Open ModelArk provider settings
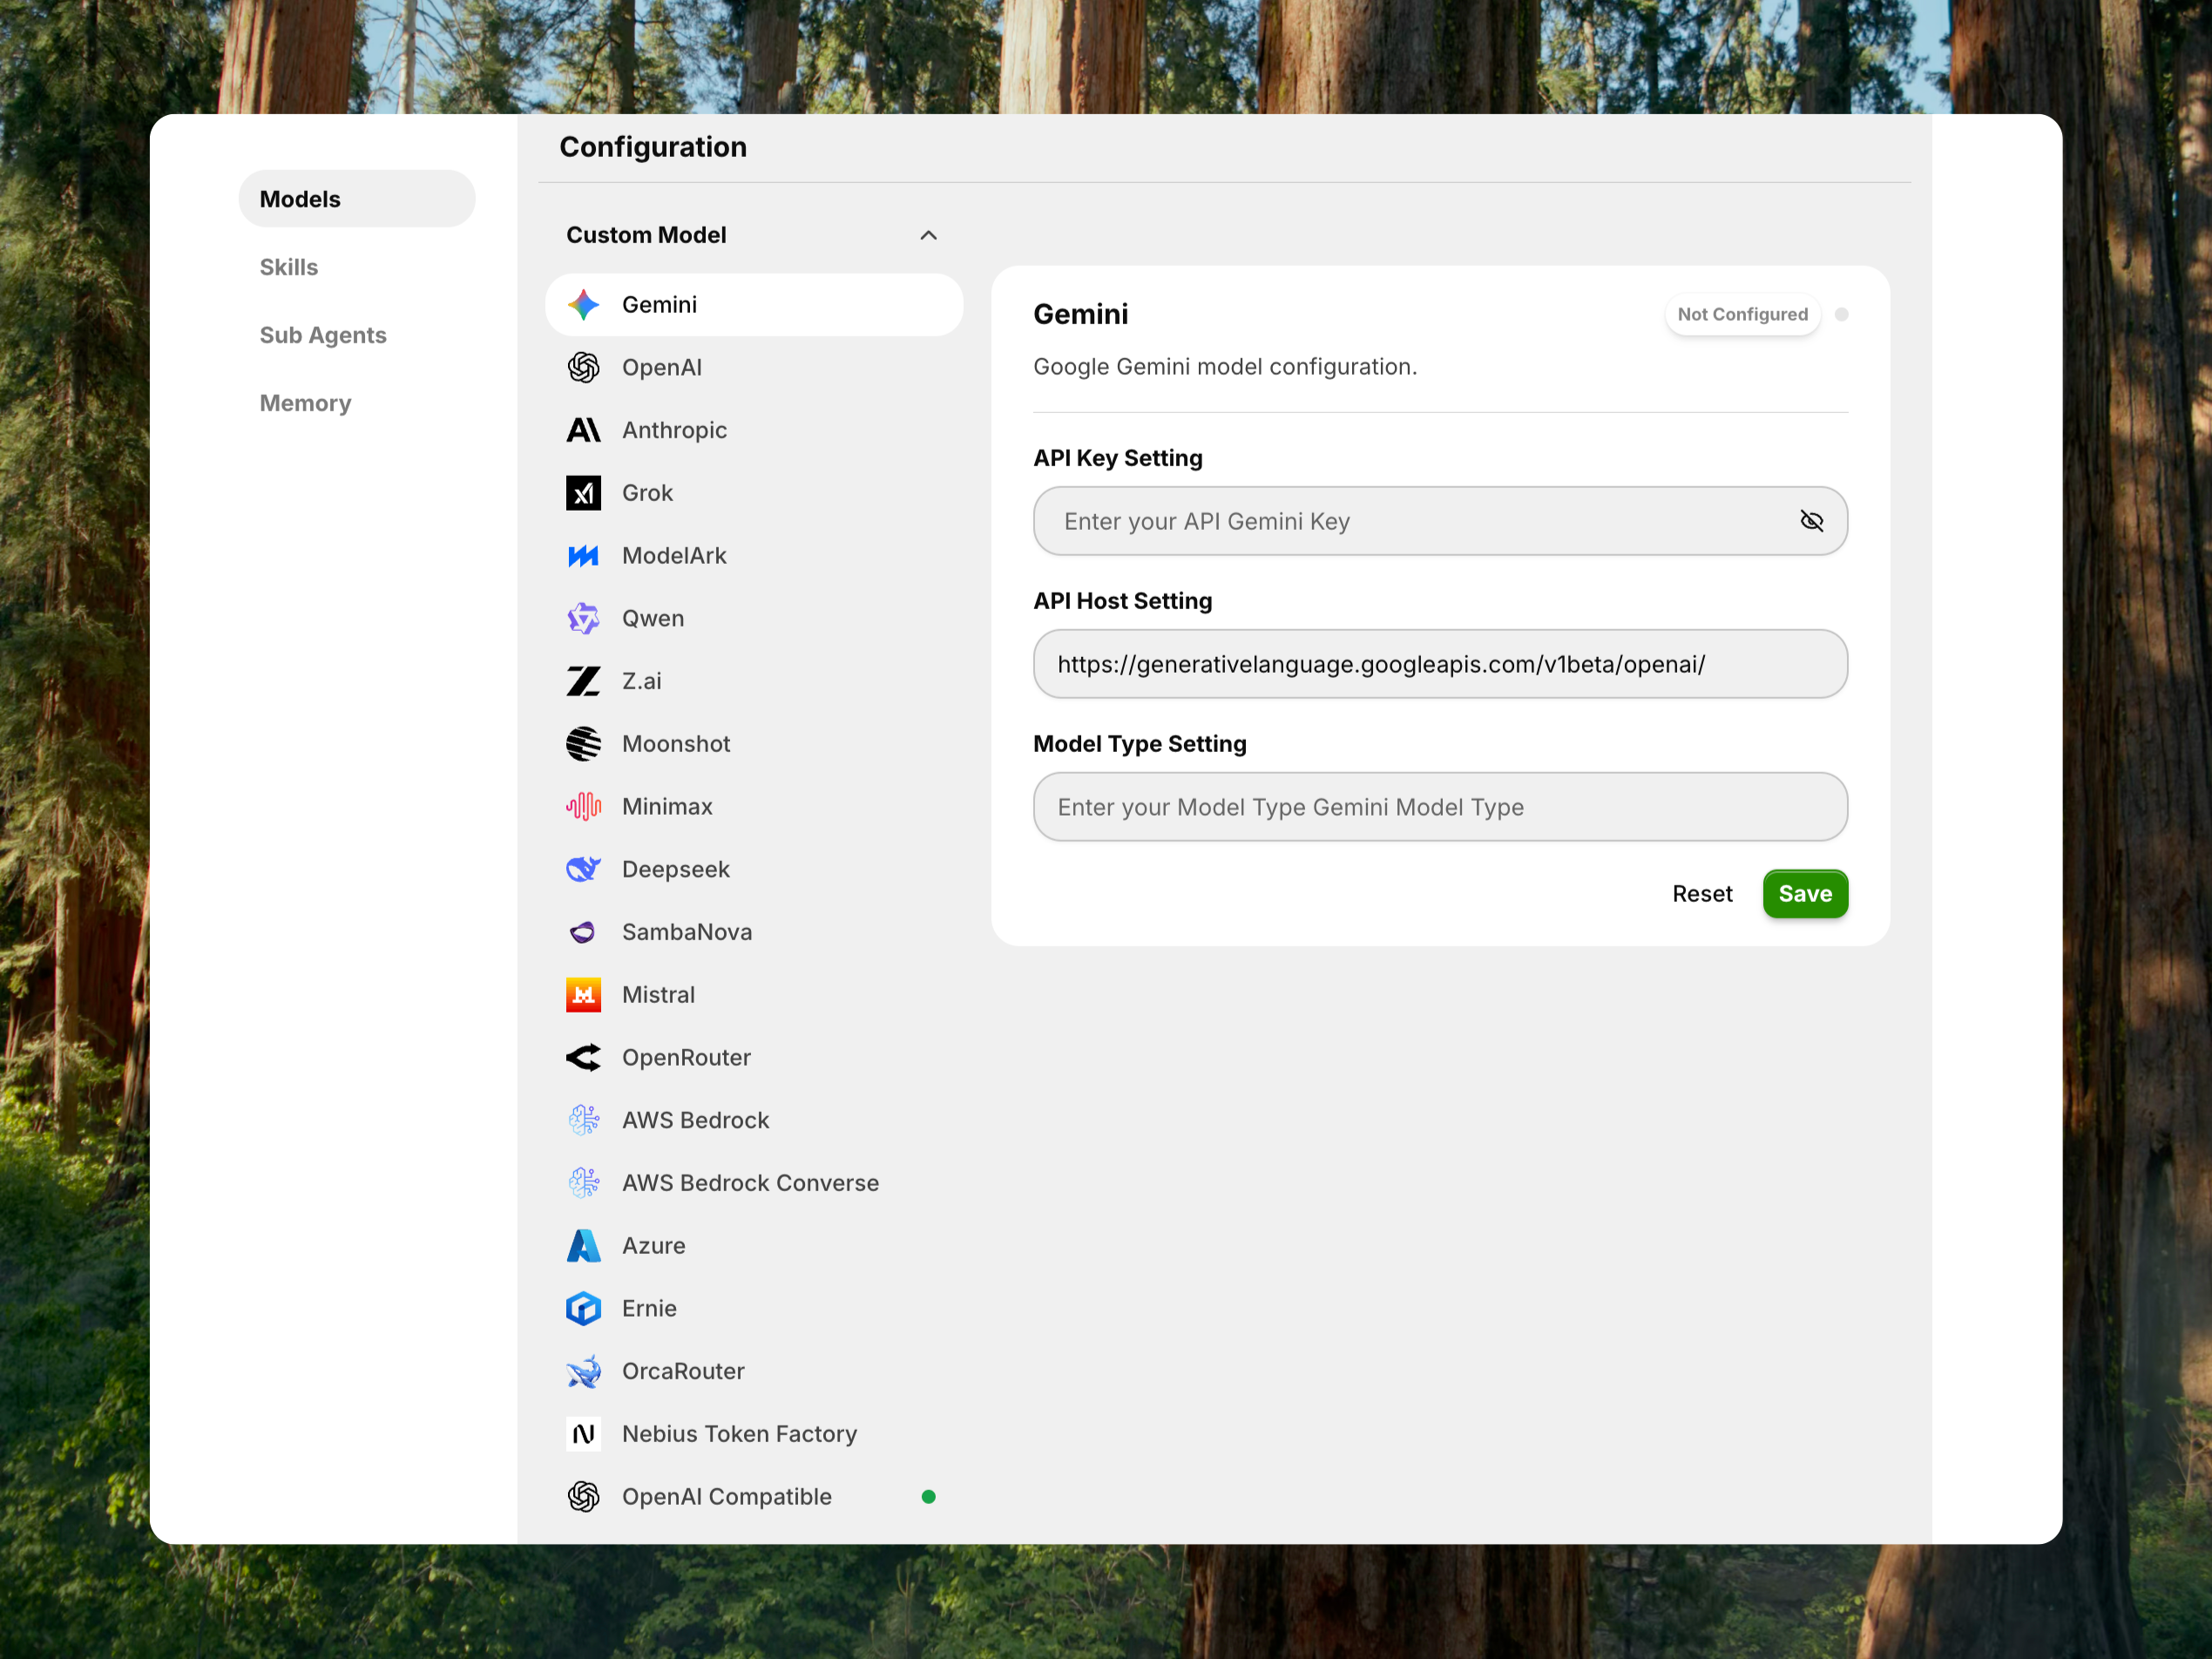2212x1659 pixels. pyautogui.click(x=674, y=556)
